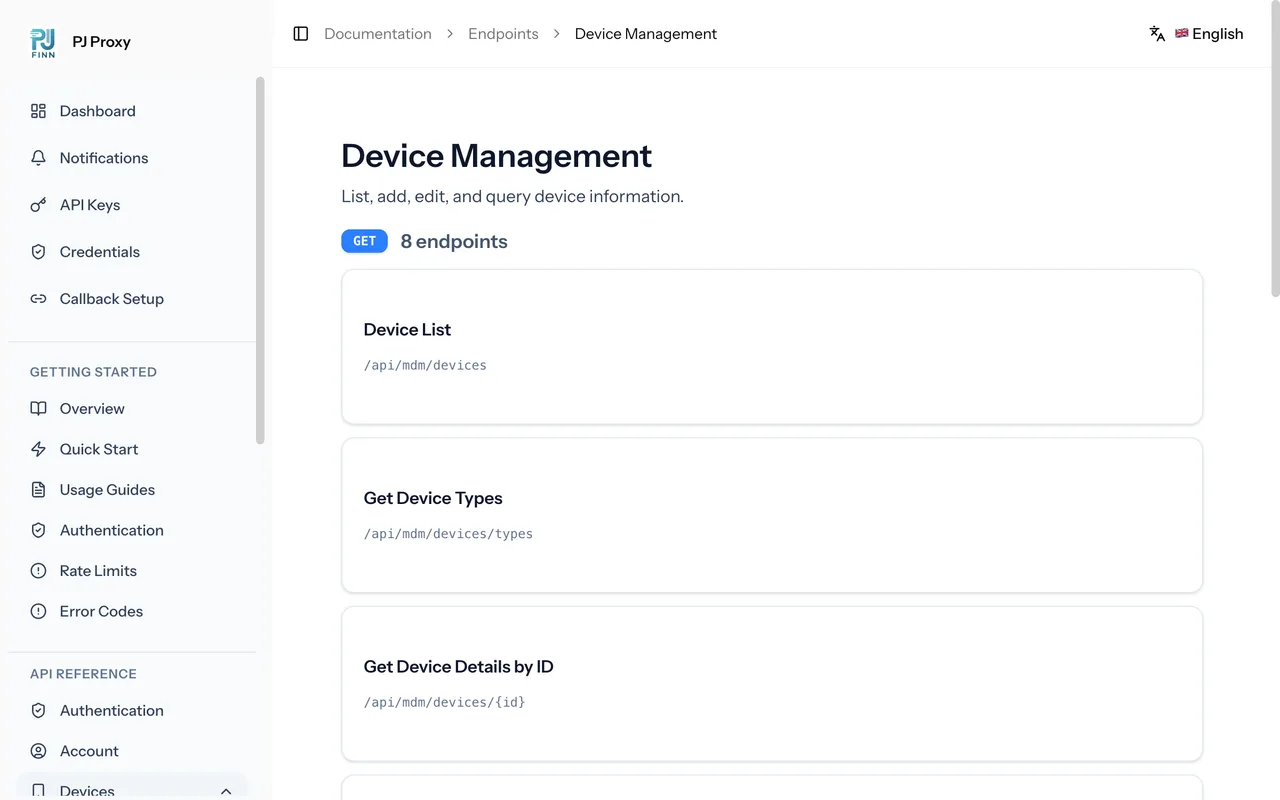Click the blue GET method badge
The width and height of the screenshot is (1280, 800).
(364, 241)
